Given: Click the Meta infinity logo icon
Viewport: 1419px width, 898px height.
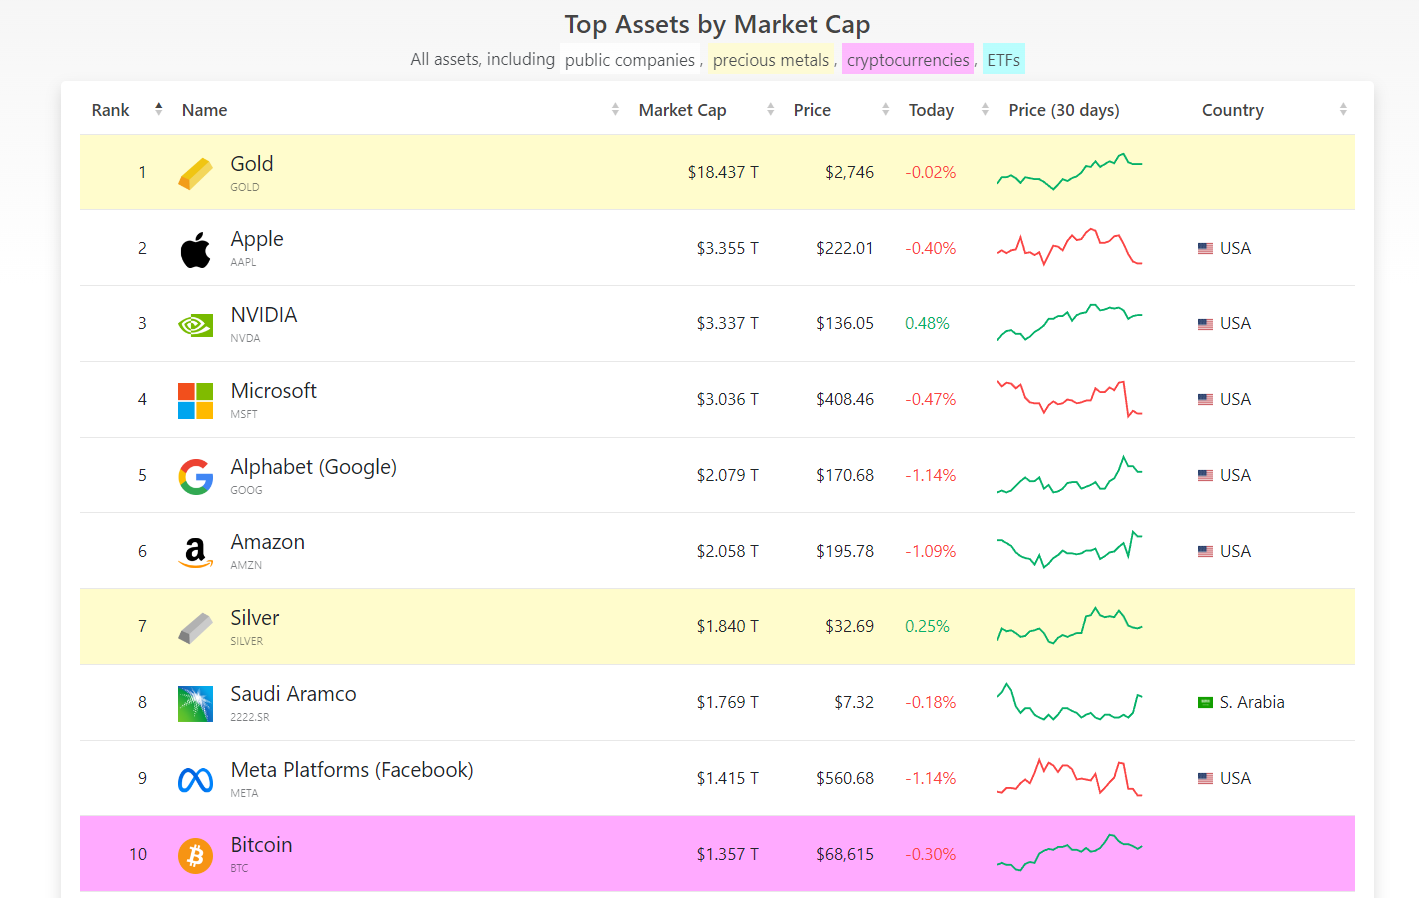Looking at the screenshot, I should (x=195, y=780).
